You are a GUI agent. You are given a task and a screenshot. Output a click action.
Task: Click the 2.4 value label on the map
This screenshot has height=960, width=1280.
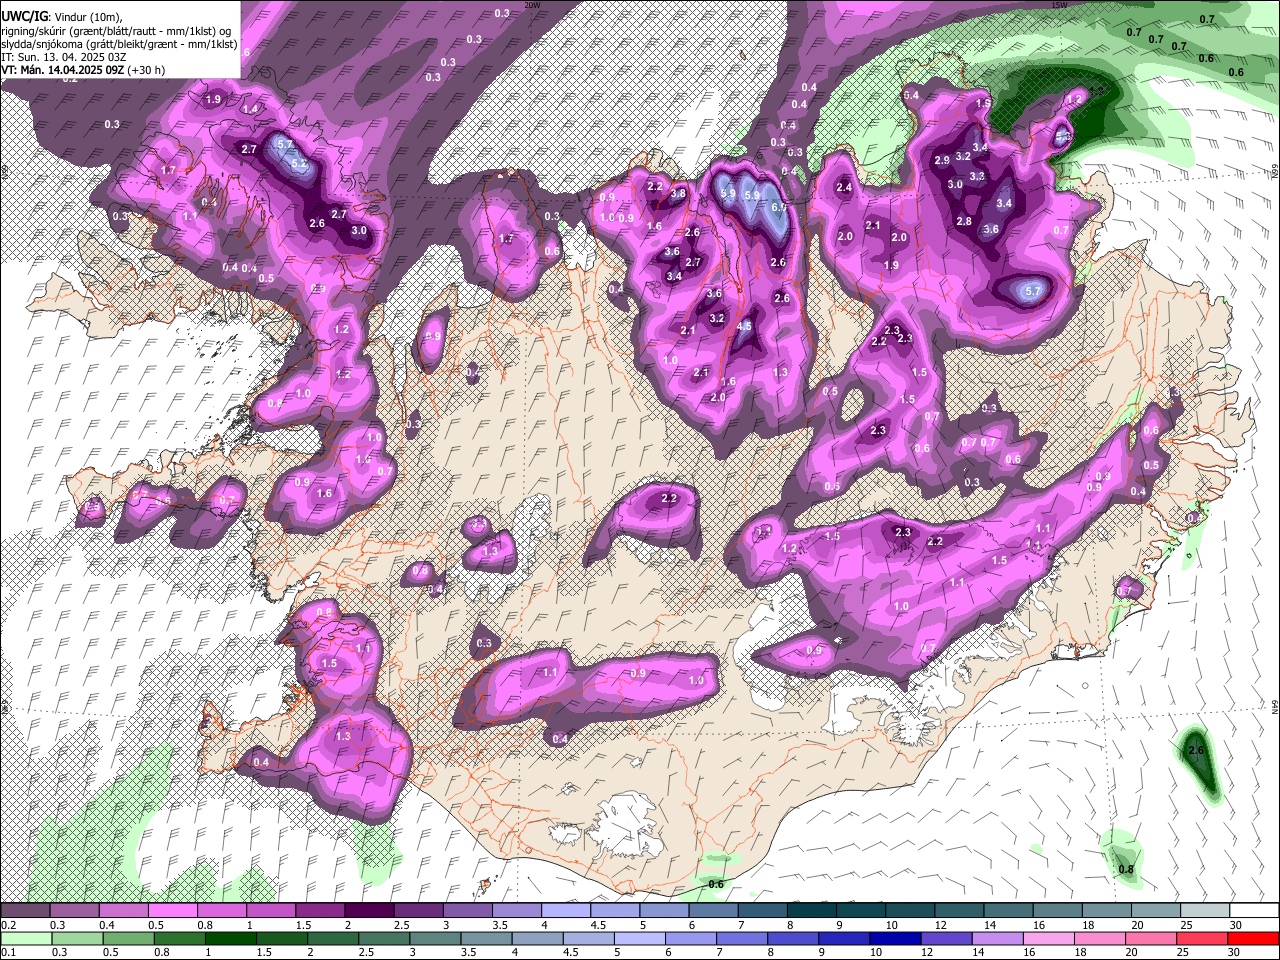(x=844, y=187)
